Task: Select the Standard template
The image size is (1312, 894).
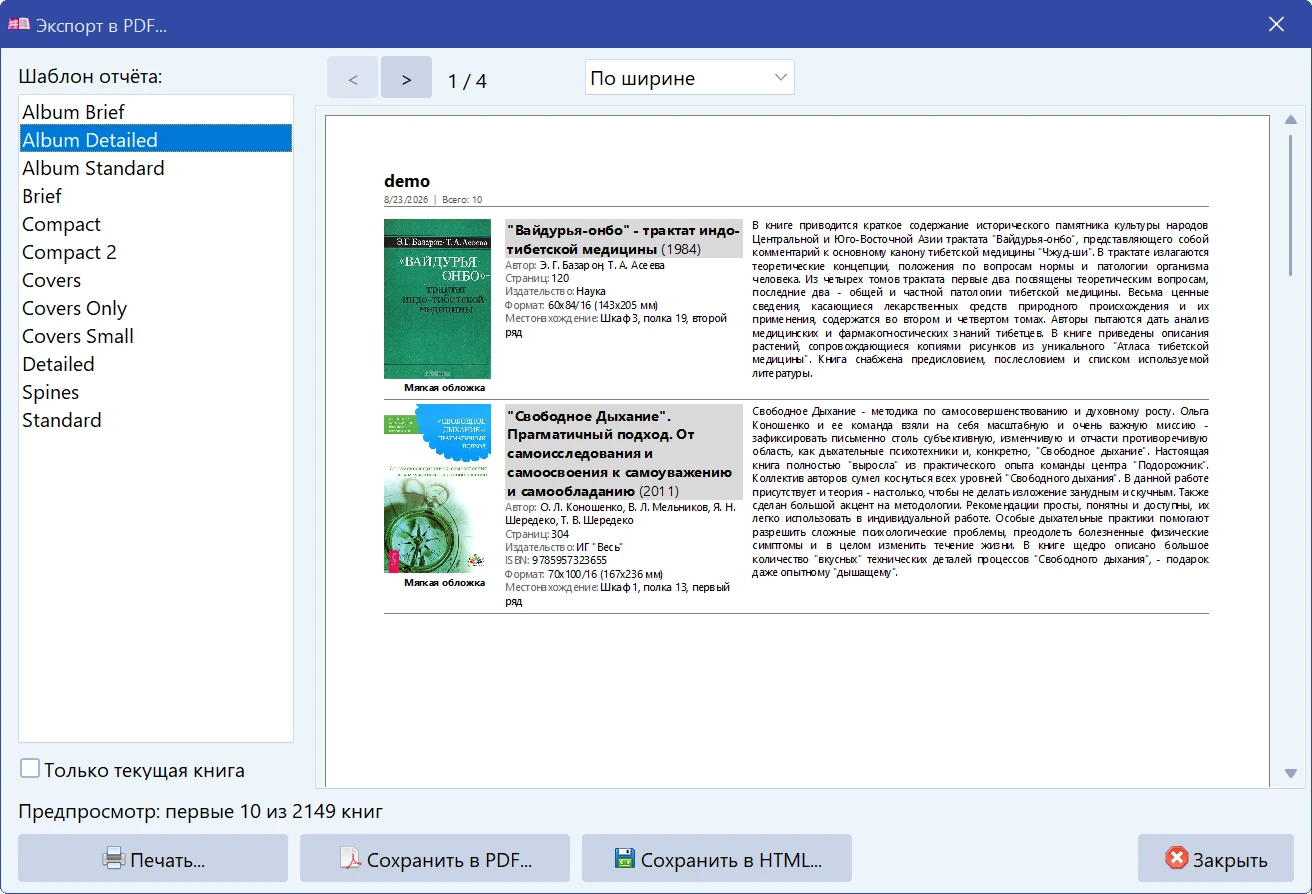Action: tap(156, 419)
